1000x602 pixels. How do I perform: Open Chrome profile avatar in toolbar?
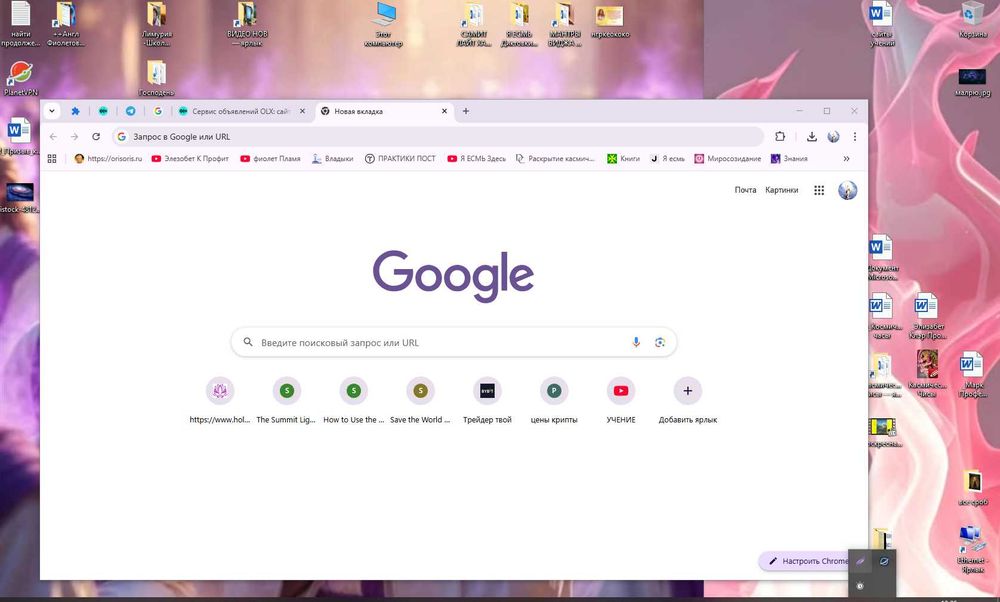click(834, 136)
